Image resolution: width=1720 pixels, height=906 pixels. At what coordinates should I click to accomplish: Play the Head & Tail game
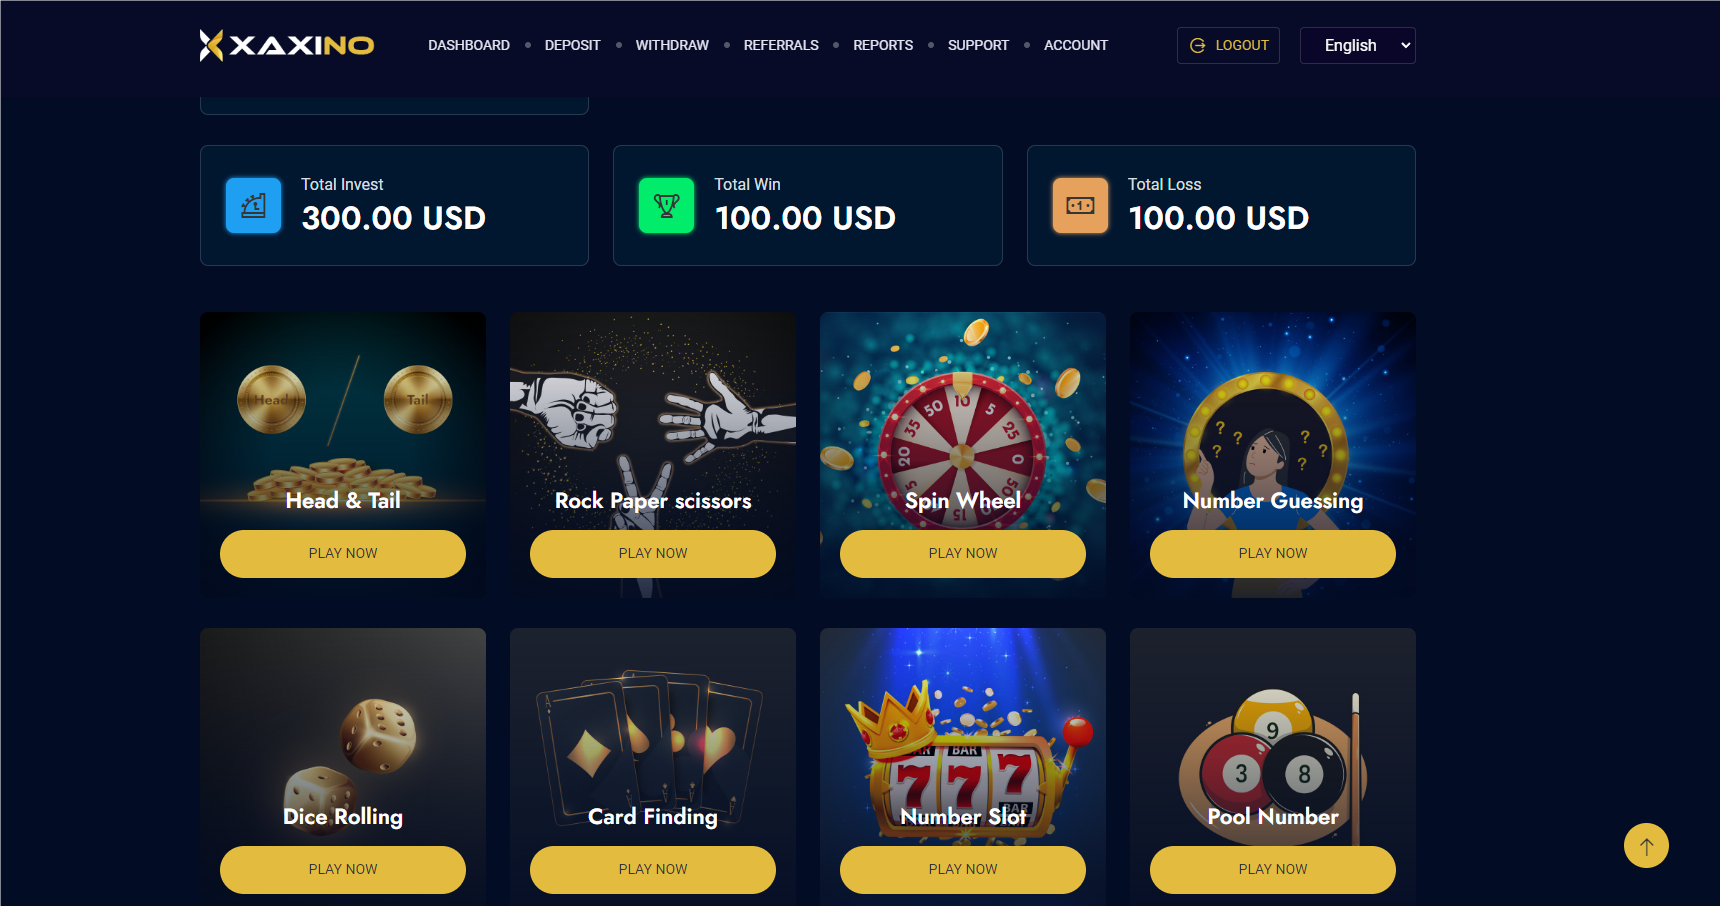(343, 554)
